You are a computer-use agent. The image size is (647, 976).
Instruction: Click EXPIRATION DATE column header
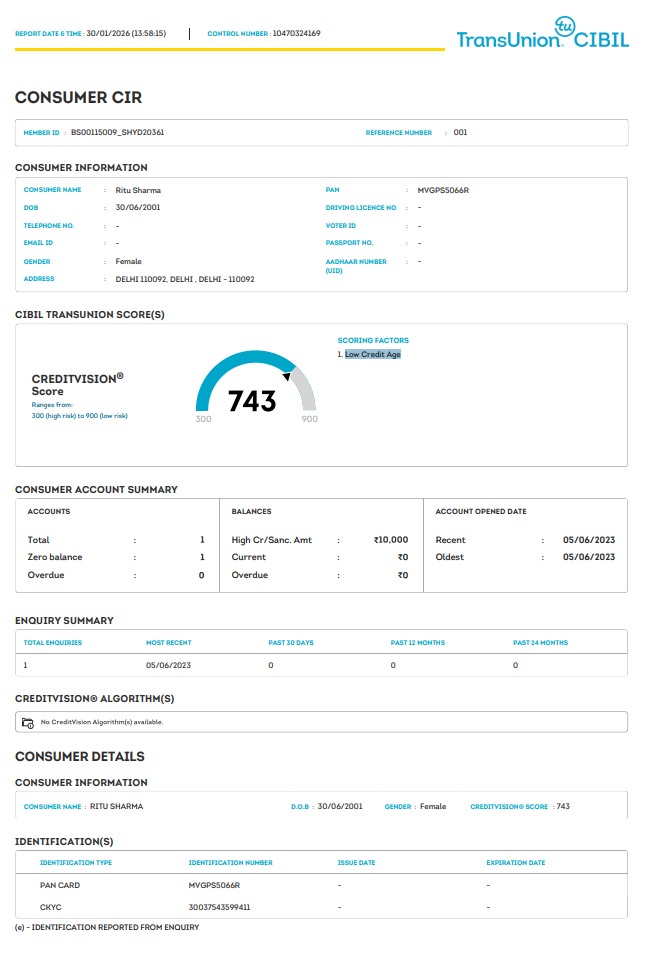(x=516, y=863)
